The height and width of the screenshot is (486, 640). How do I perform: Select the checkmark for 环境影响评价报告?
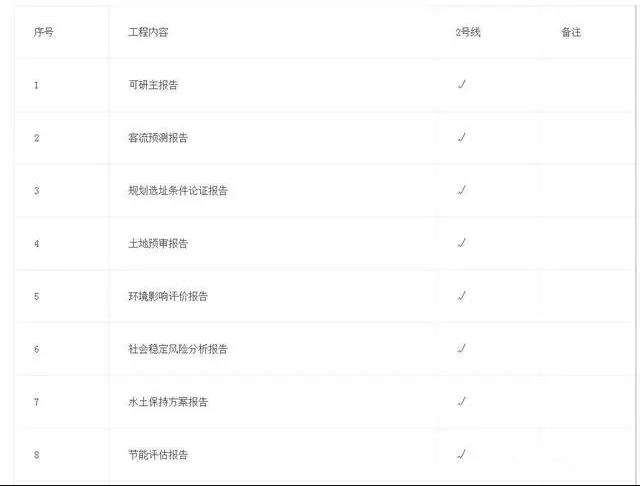[x=462, y=296]
